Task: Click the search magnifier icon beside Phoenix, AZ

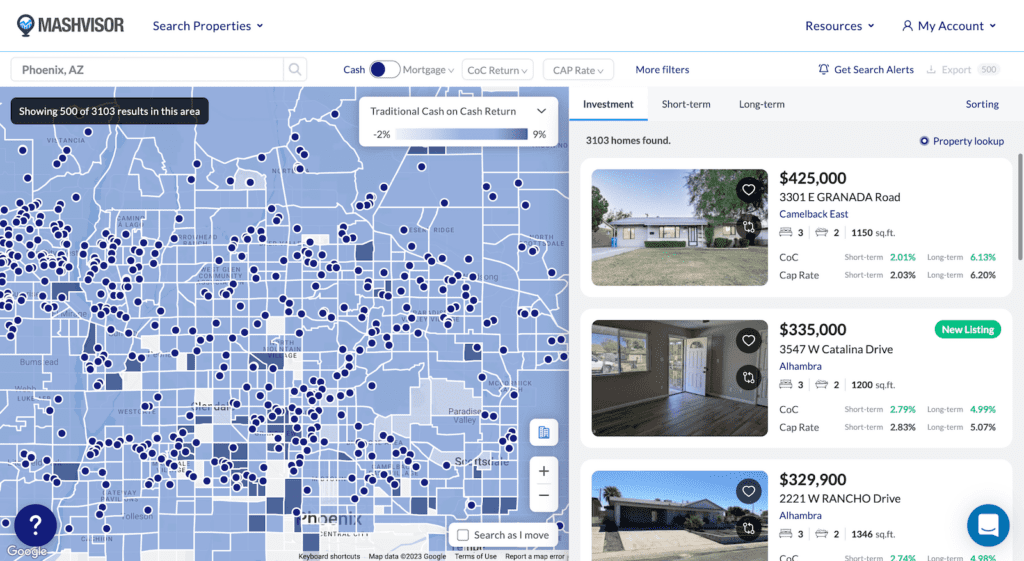Action: tap(295, 70)
